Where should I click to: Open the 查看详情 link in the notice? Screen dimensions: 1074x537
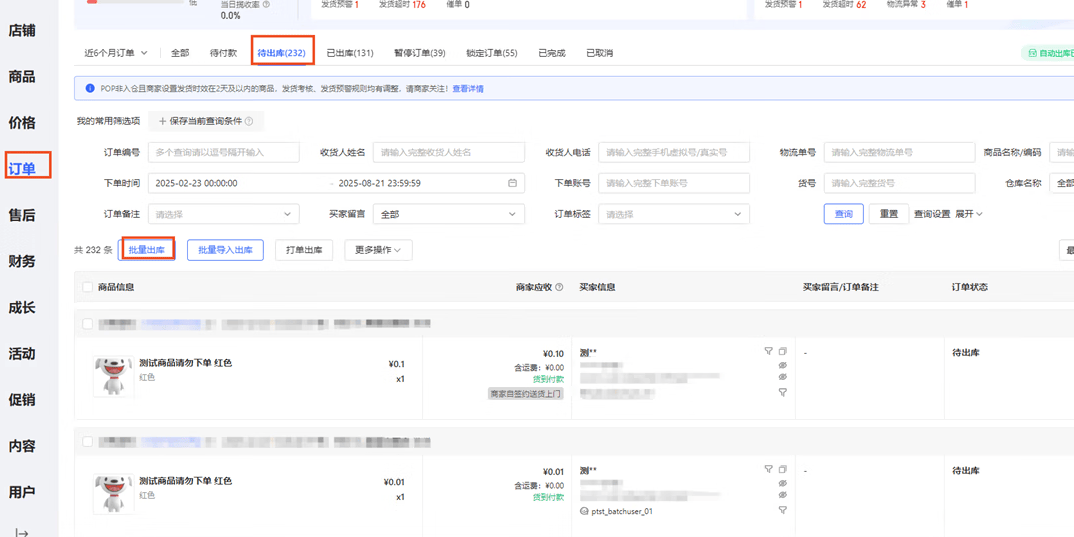(468, 89)
